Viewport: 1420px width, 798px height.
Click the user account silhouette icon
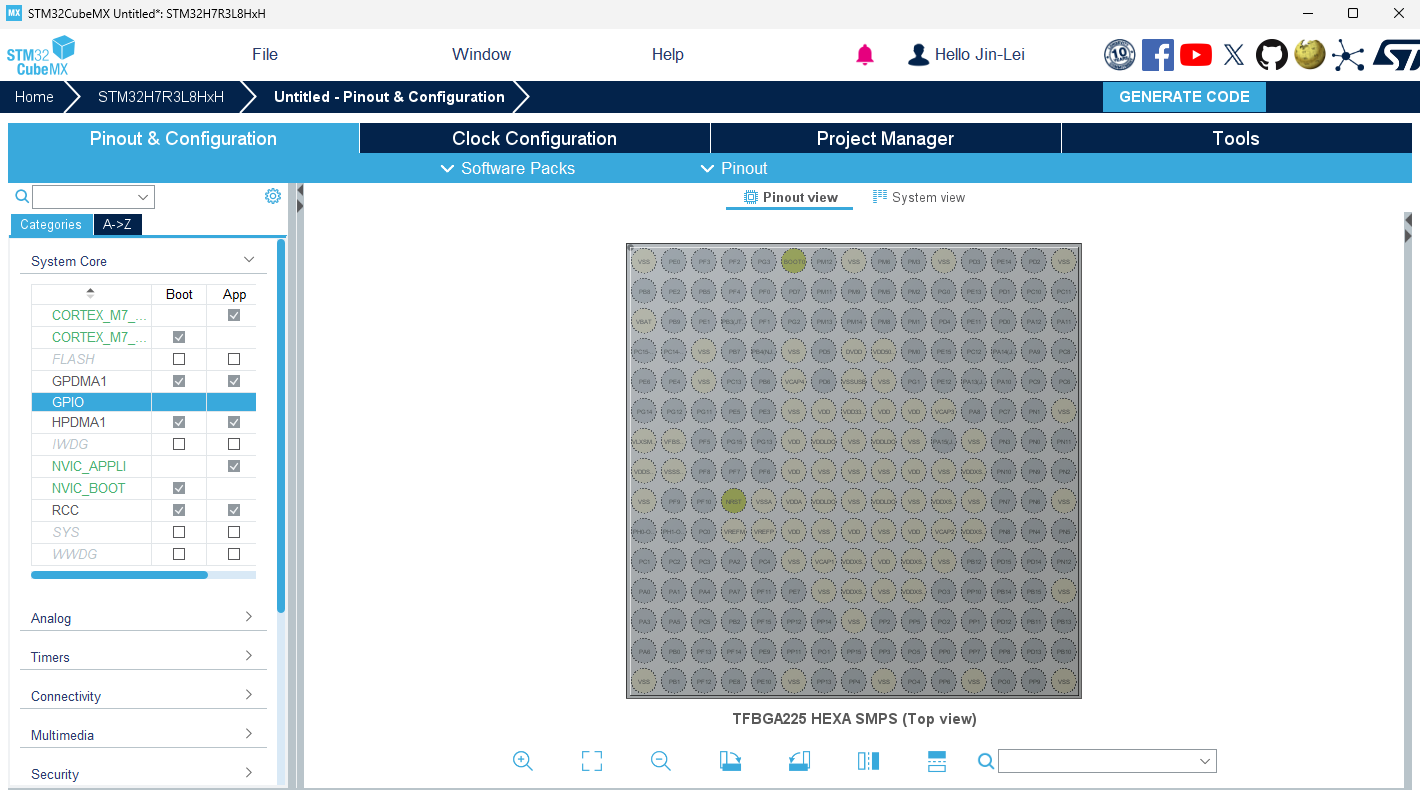pos(918,55)
